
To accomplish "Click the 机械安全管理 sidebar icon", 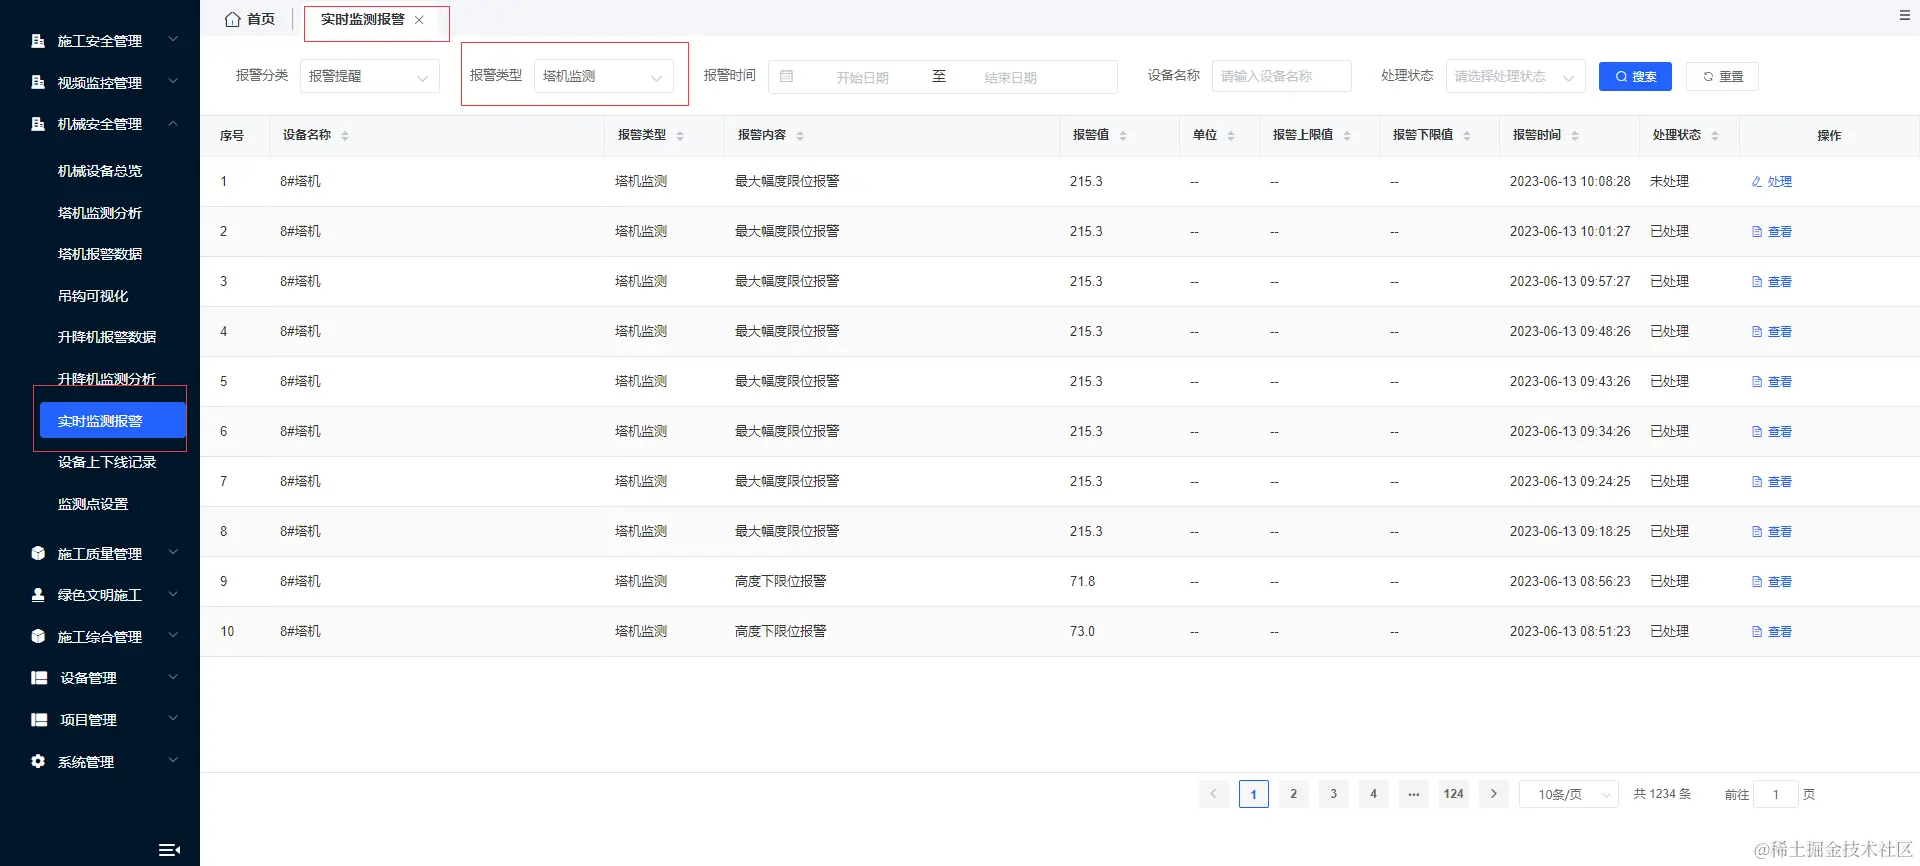I will [x=38, y=124].
